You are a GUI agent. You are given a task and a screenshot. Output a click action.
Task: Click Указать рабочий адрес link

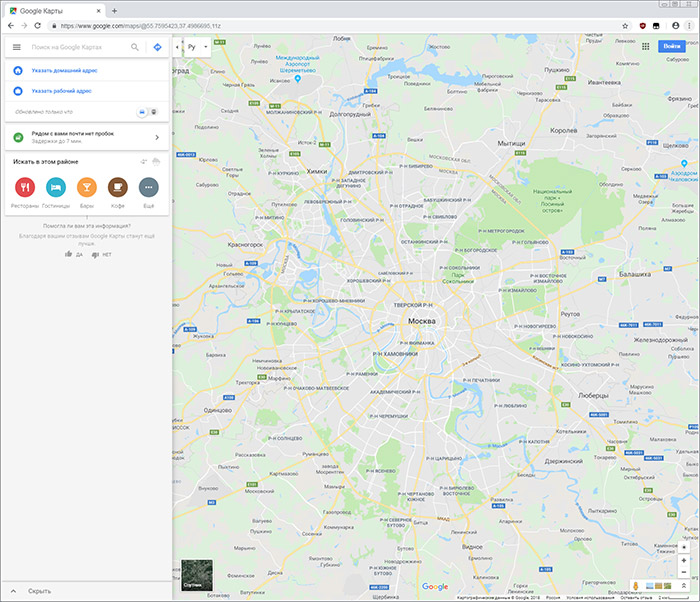coord(61,91)
